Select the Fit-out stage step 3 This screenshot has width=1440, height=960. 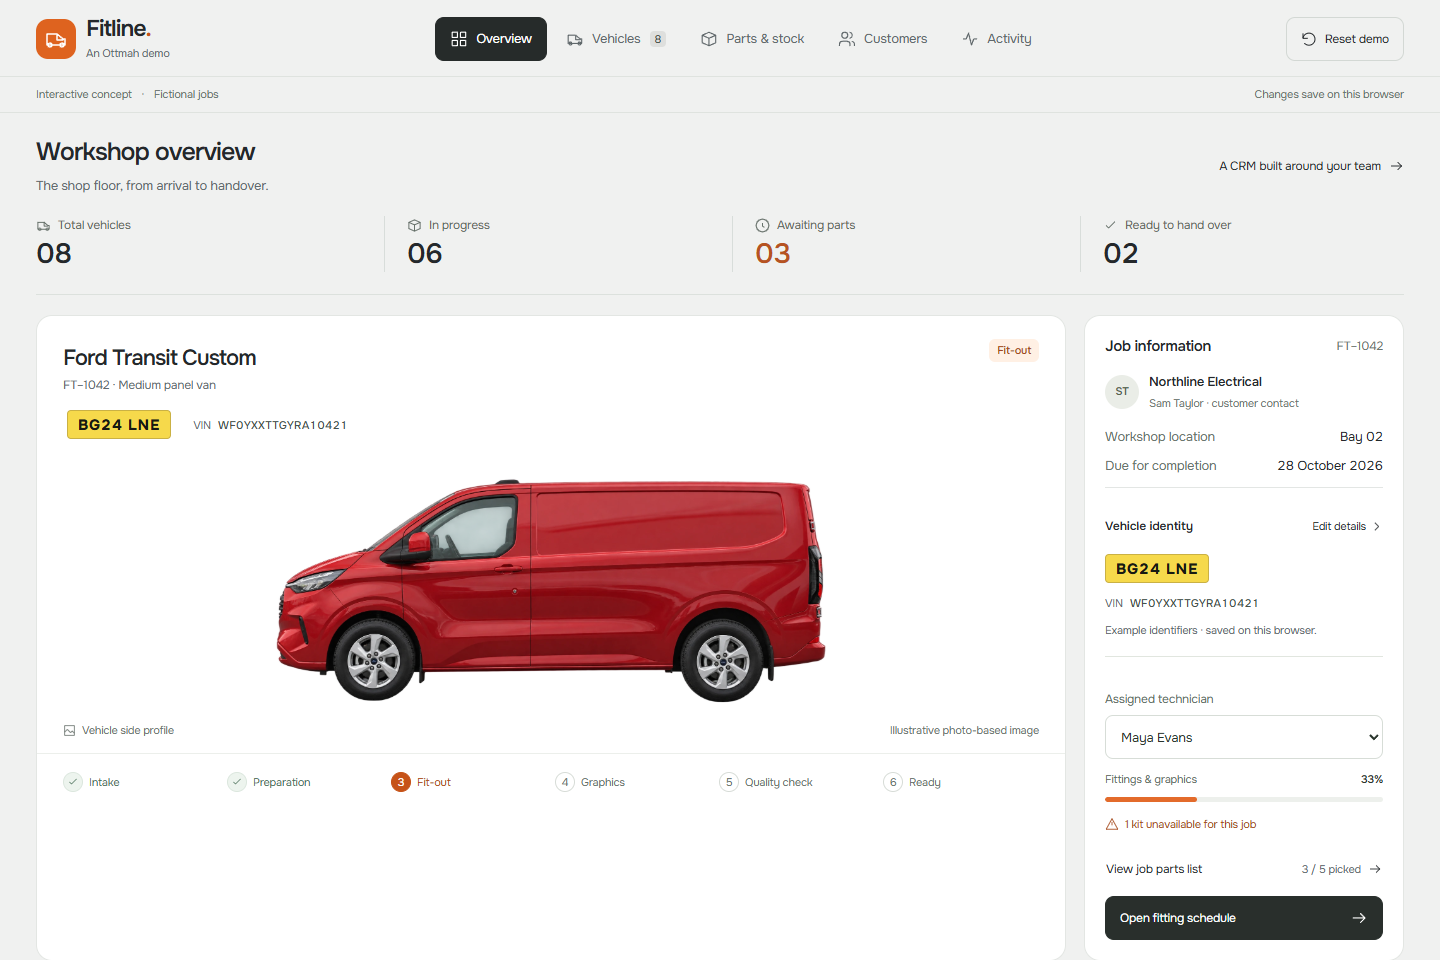tap(421, 782)
